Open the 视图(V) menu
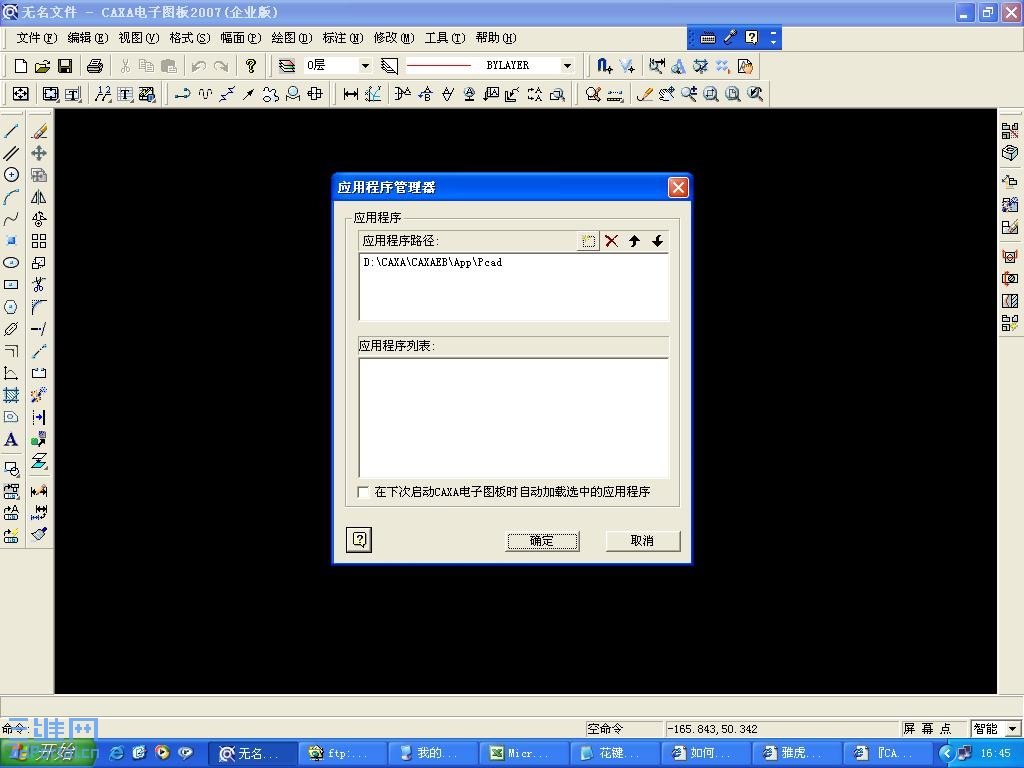The height and width of the screenshot is (768, 1024). [x=138, y=38]
